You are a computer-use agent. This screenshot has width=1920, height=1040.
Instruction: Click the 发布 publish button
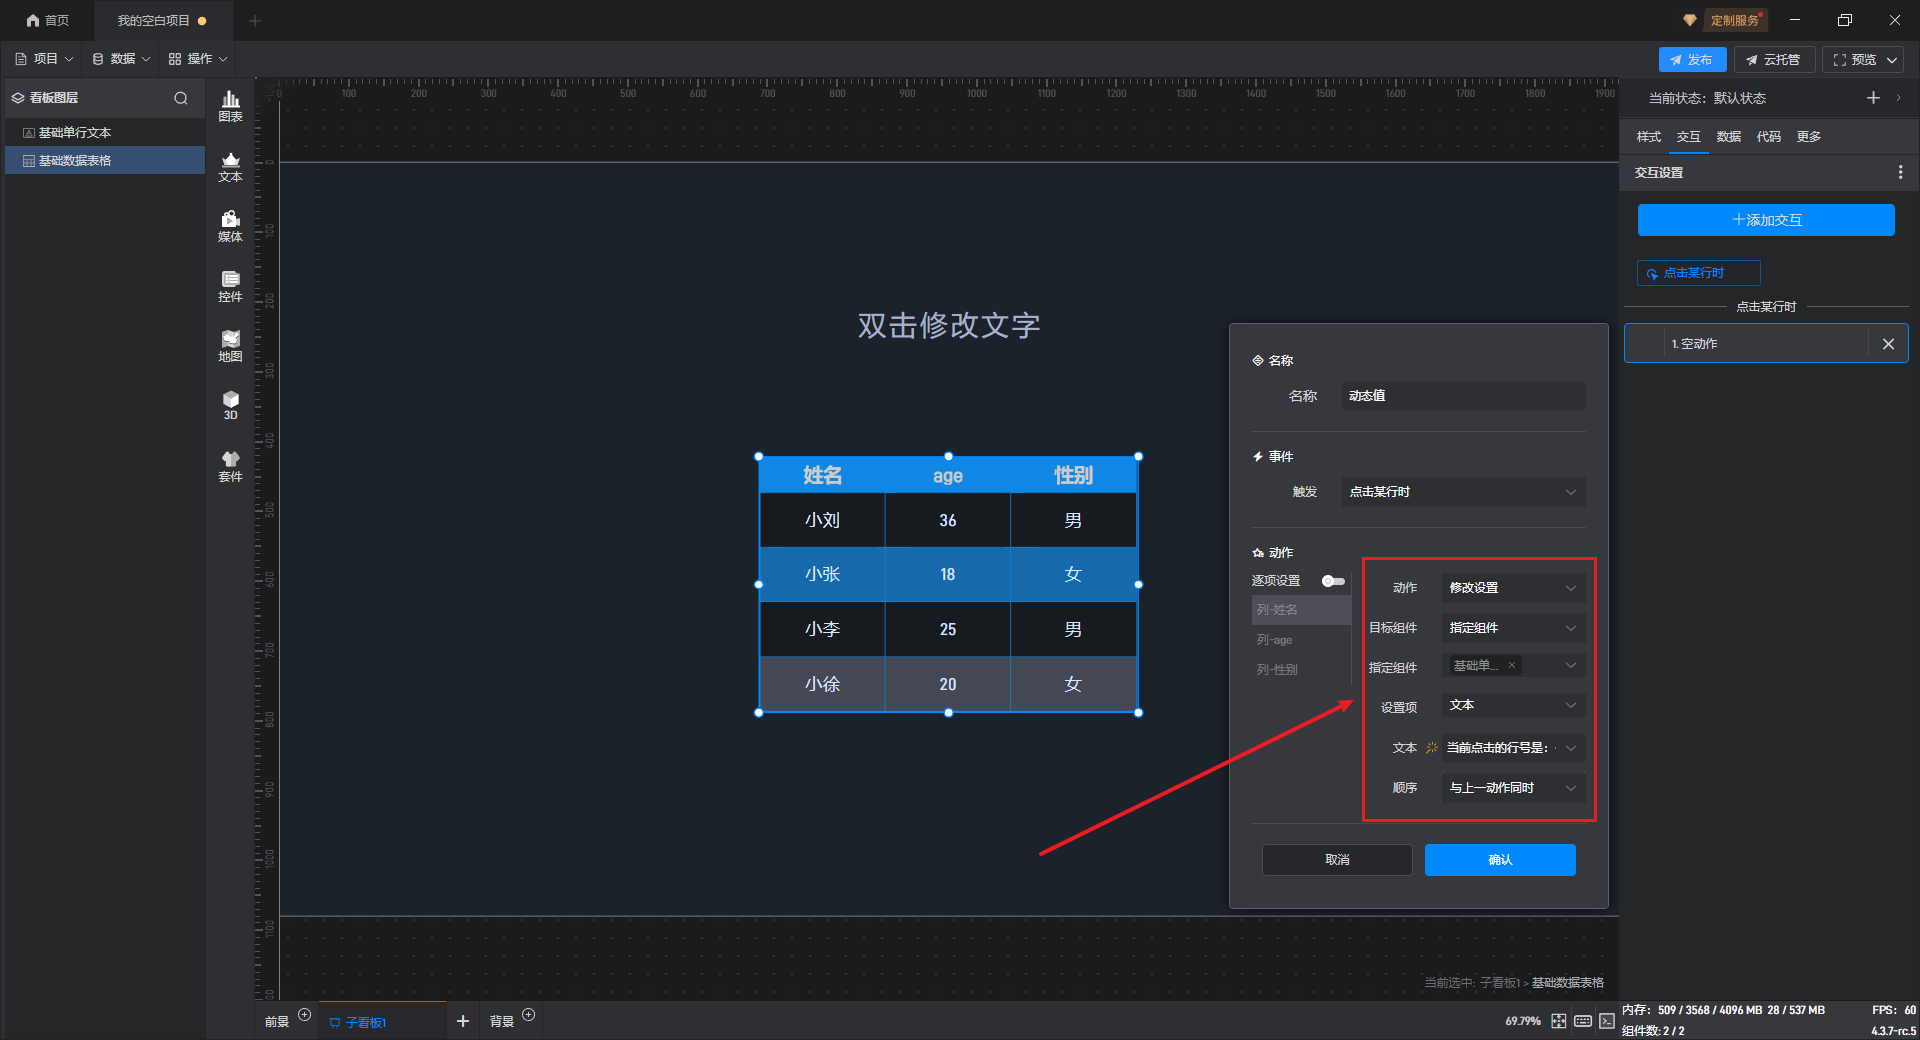1692,60
